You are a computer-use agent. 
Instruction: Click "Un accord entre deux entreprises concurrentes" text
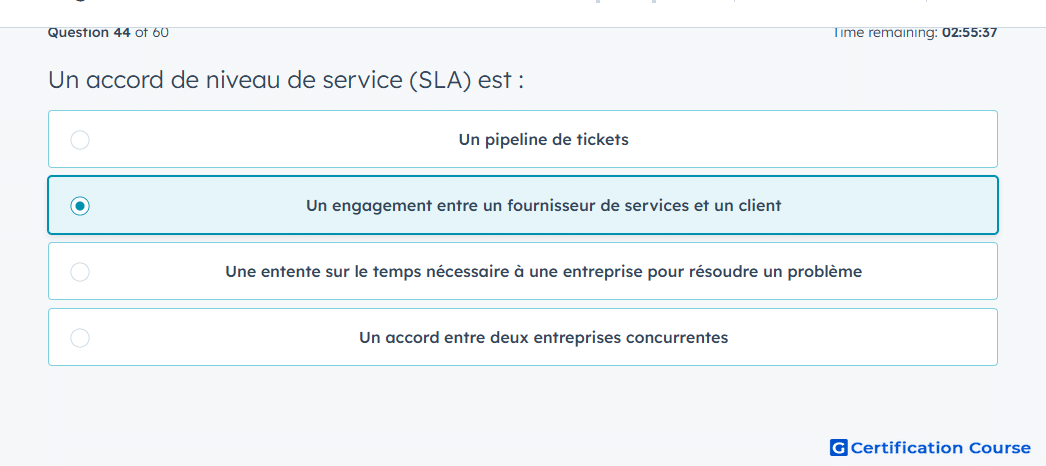coord(543,338)
